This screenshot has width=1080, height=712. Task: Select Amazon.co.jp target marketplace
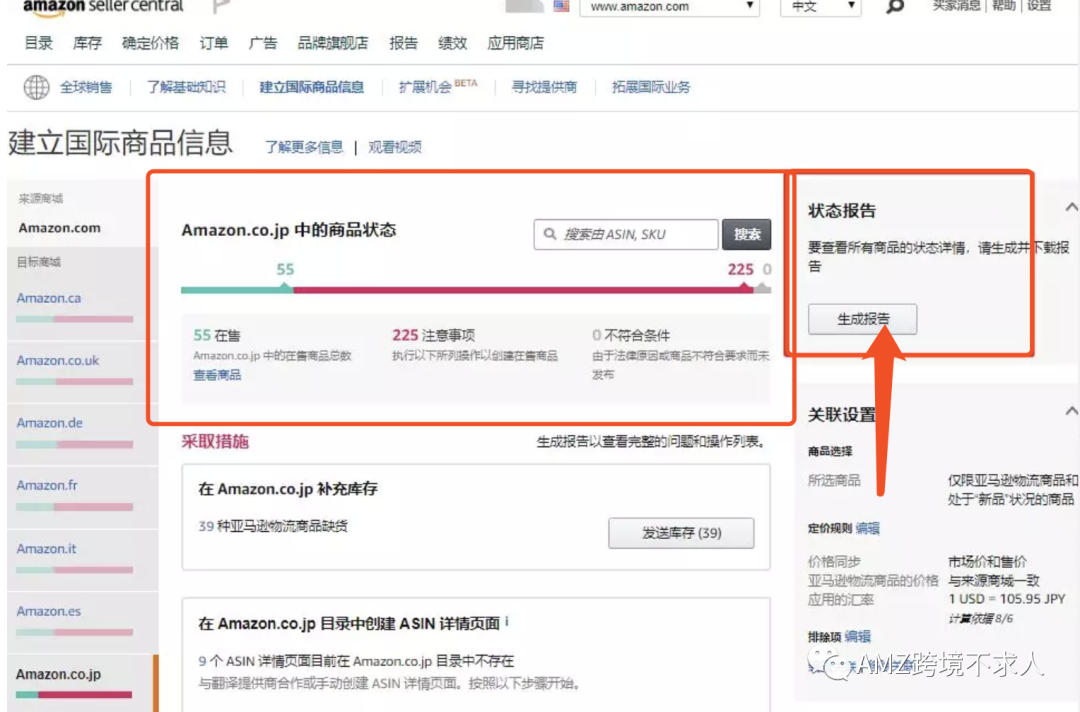pyautogui.click(x=59, y=675)
